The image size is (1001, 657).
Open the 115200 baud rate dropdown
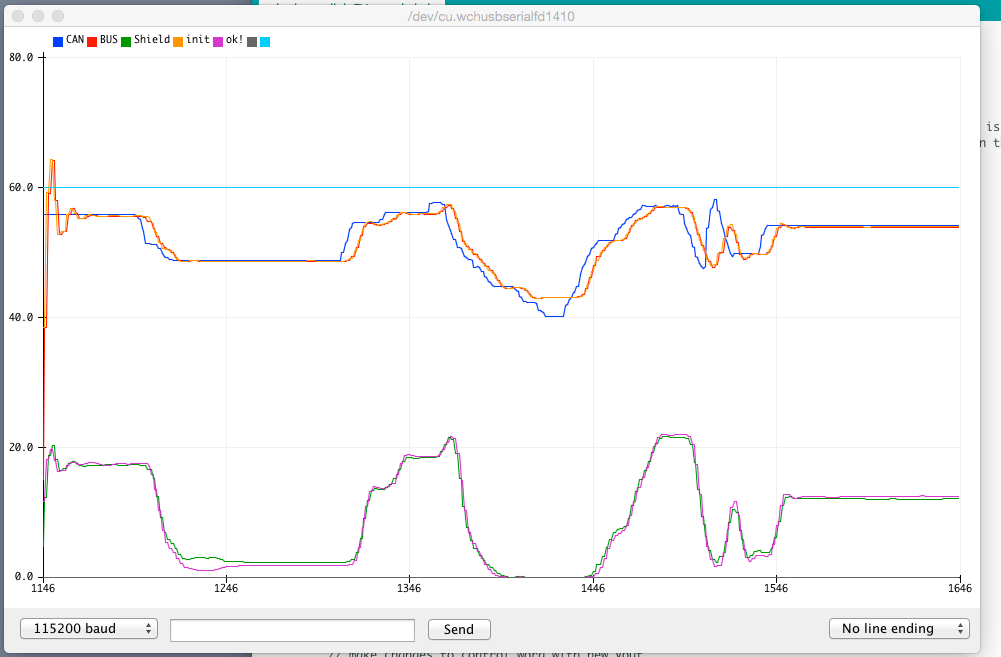click(89, 629)
